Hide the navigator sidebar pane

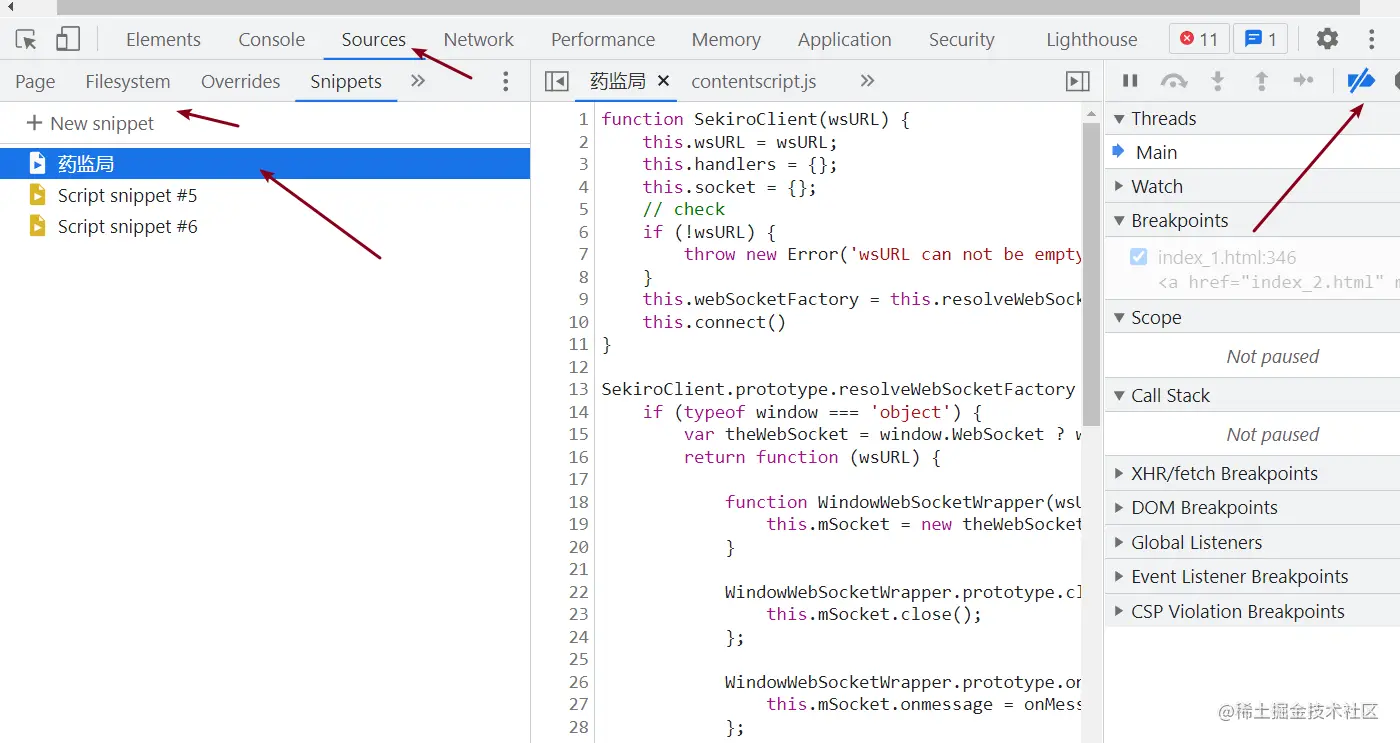(557, 81)
